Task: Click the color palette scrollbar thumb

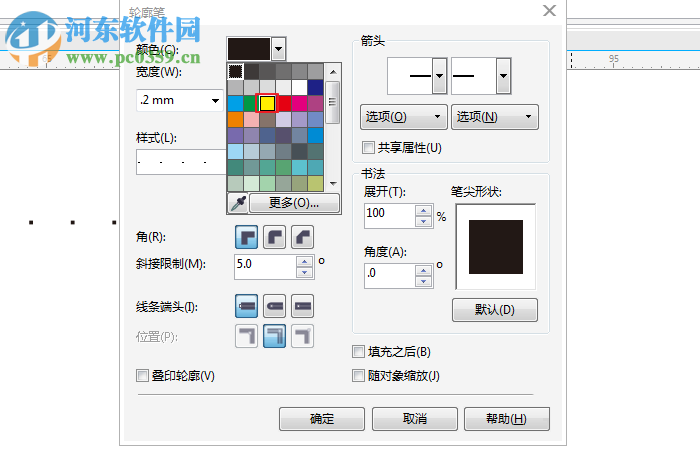Action: (333, 102)
